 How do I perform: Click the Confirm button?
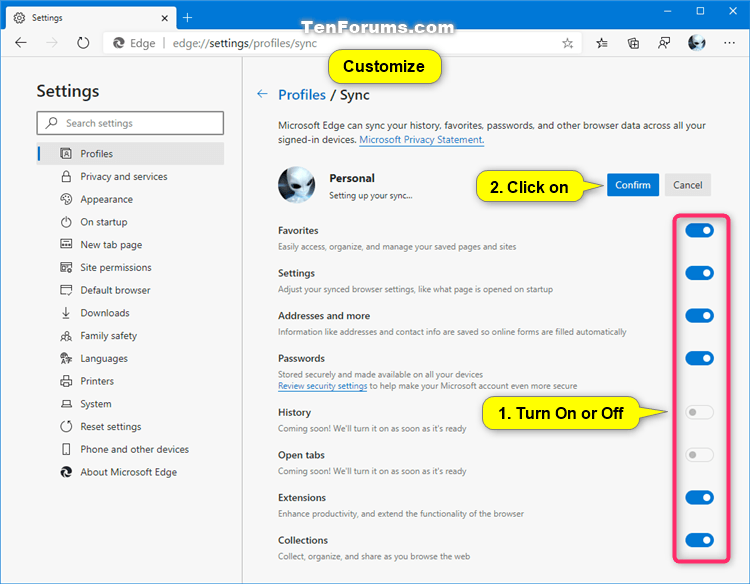632,185
